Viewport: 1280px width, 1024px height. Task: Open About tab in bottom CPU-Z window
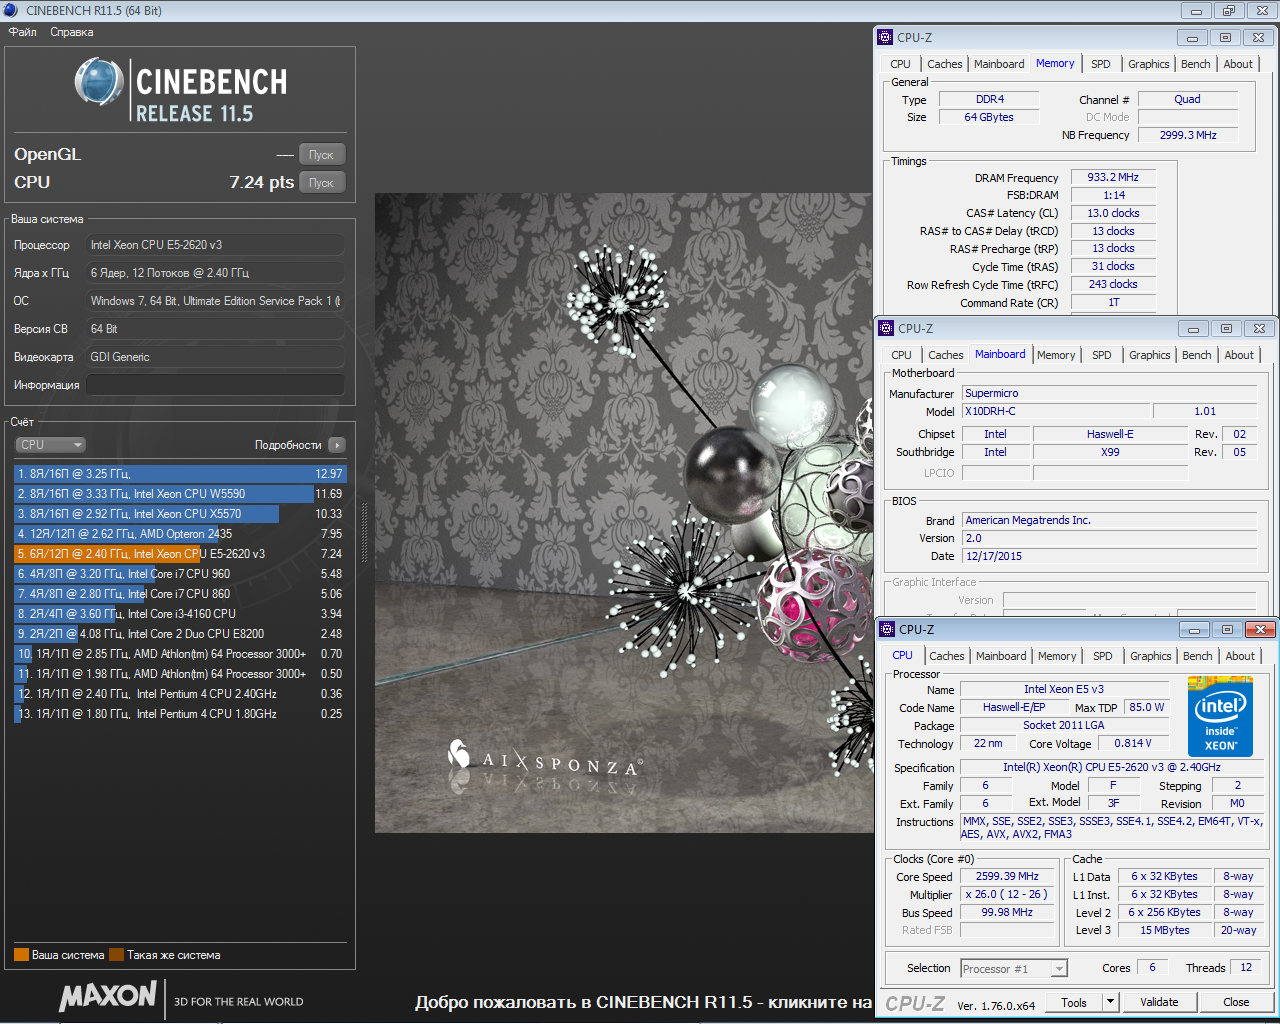[1240, 656]
